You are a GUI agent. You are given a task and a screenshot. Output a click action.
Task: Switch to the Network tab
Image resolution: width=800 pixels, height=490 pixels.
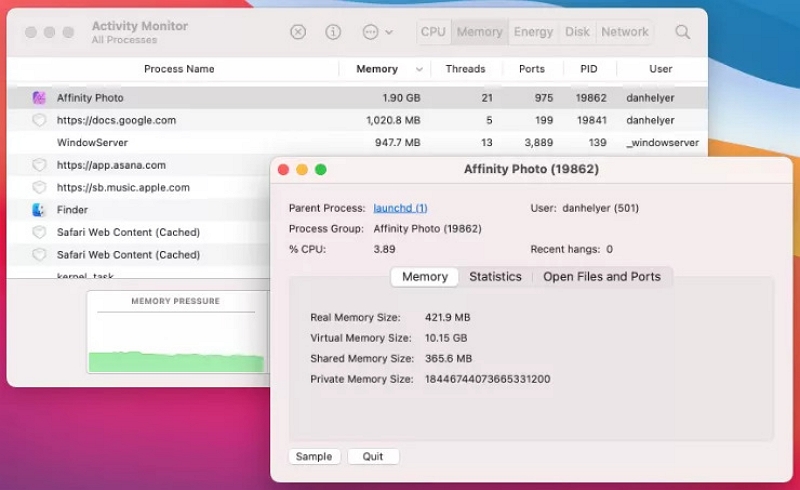point(624,32)
